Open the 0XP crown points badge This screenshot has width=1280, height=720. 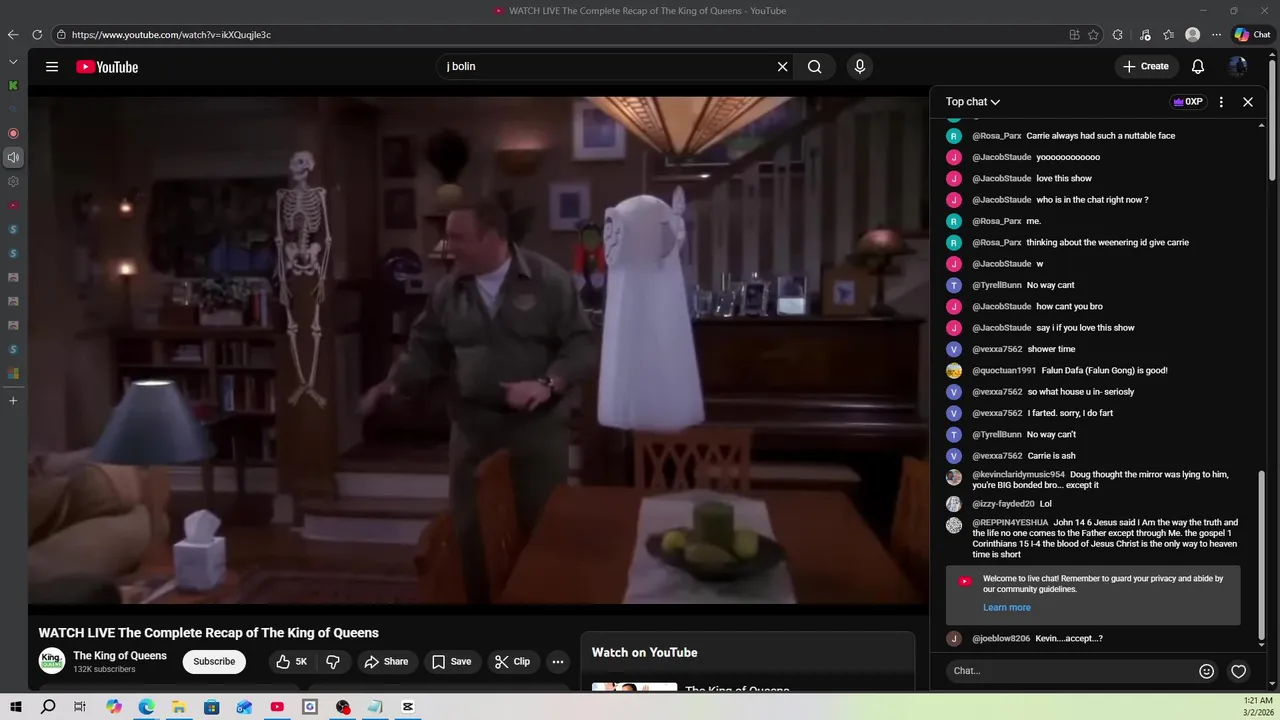click(x=1188, y=102)
